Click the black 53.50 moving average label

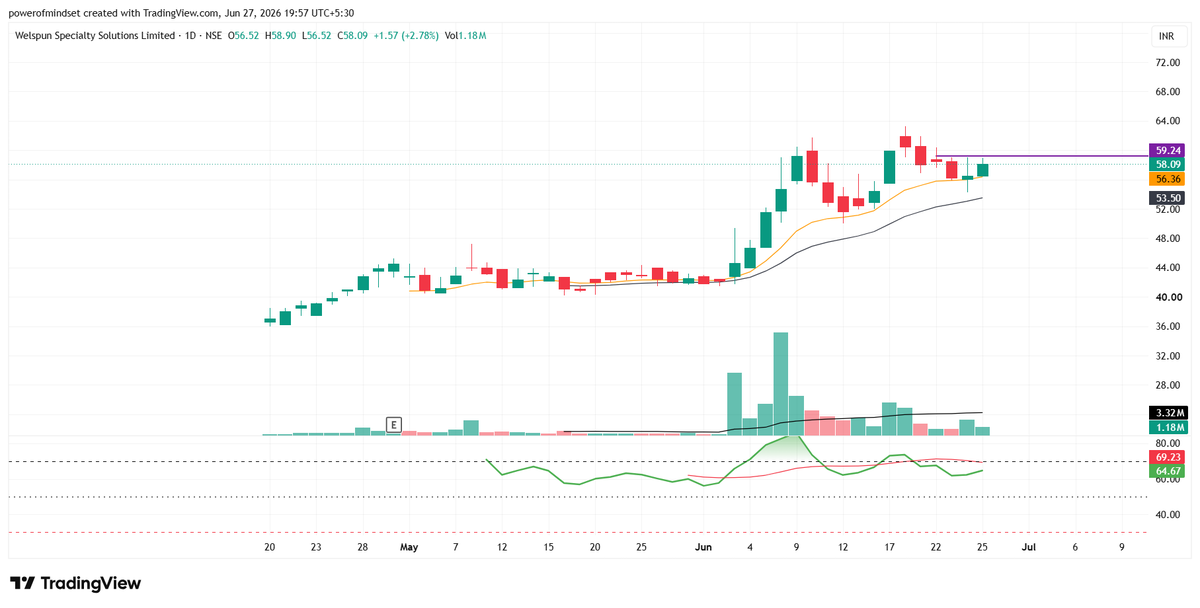[x=1168, y=198]
